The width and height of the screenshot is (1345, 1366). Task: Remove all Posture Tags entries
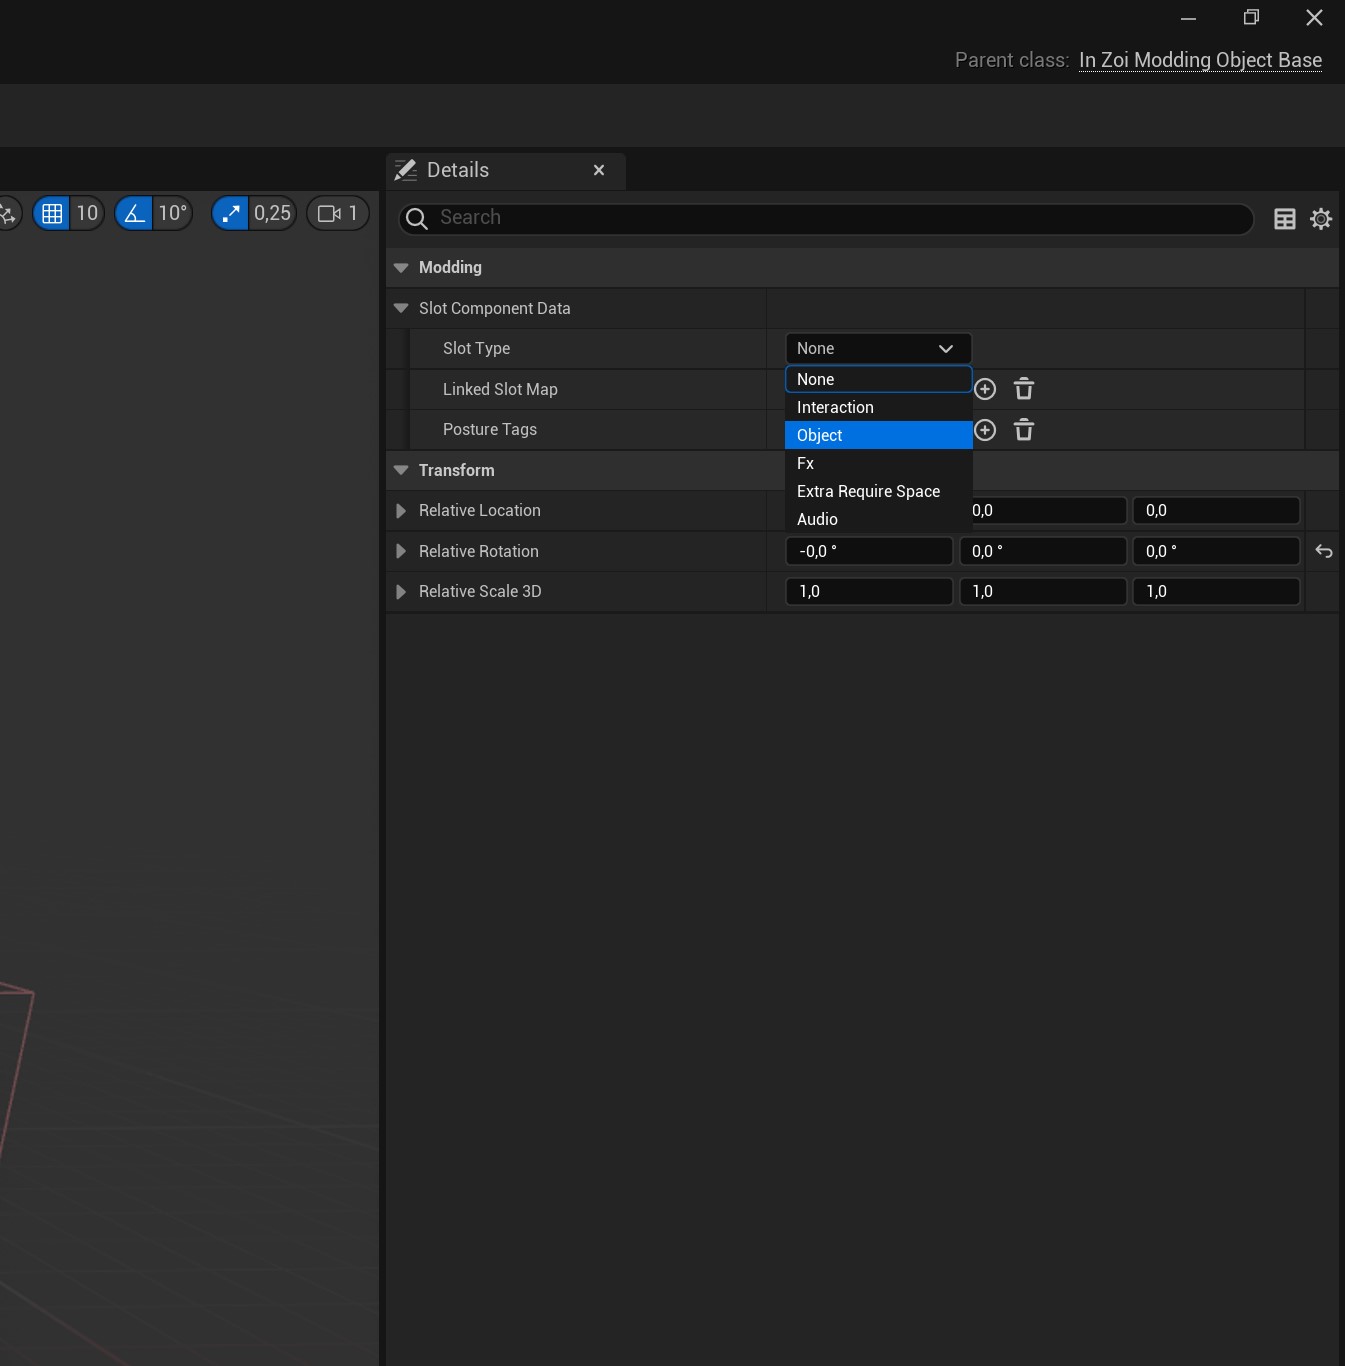pos(1024,430)
